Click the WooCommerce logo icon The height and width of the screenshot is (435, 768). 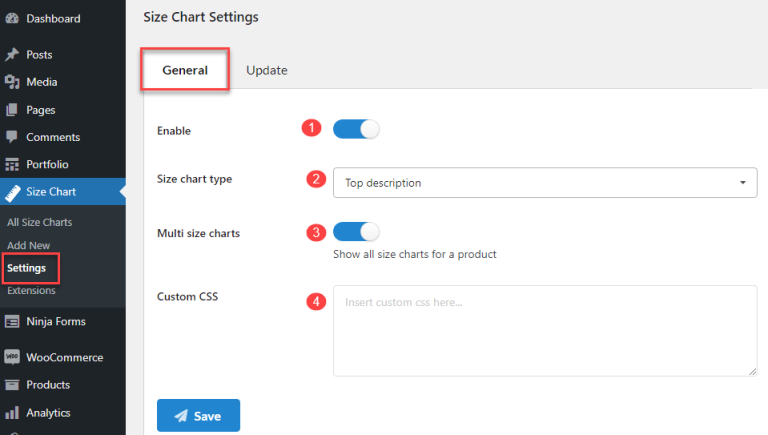pyautogui.click(x=12, y=357)
